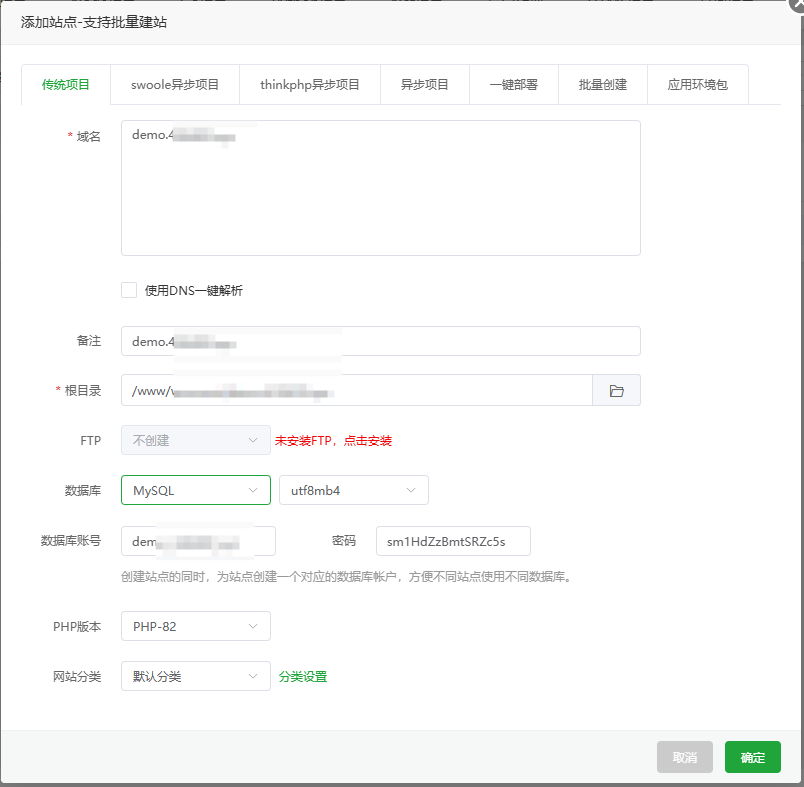Switch to the swoole异步项目 tab
This screenshot has height=787, width=804.
[175, 85]
